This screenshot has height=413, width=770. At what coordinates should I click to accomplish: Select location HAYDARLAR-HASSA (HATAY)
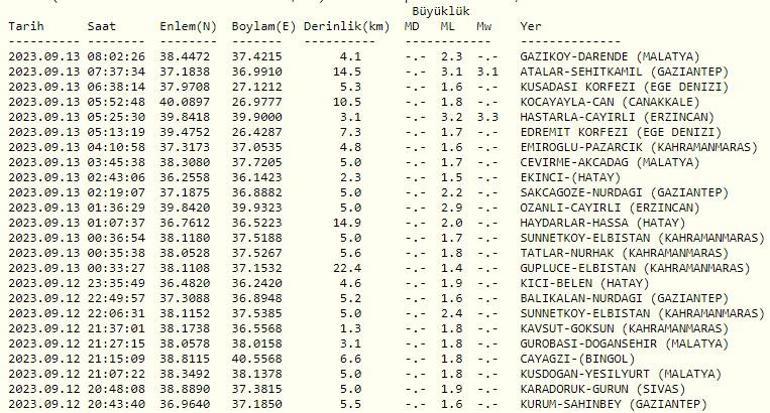pyautogui.click(x=603, y=223)
